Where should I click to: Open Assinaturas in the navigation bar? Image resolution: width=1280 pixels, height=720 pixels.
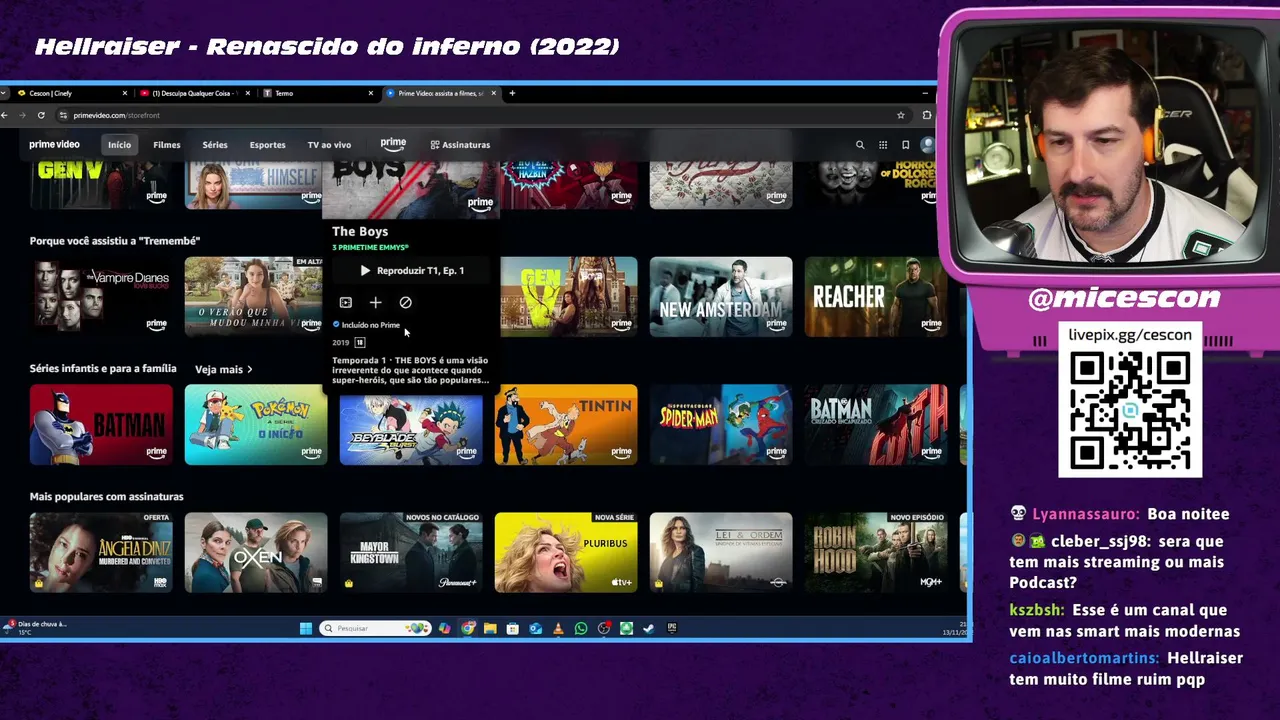[460, 145]
